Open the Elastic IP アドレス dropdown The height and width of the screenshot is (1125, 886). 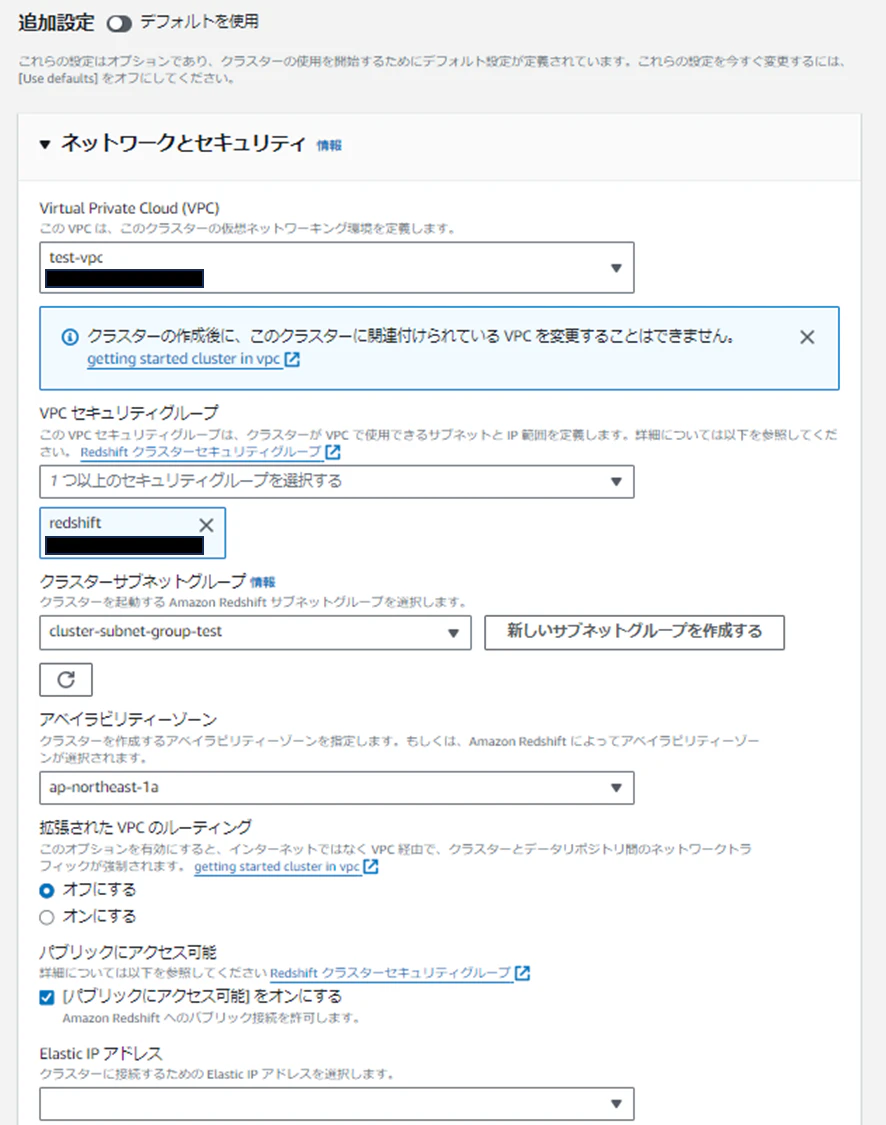[336, 1103]
